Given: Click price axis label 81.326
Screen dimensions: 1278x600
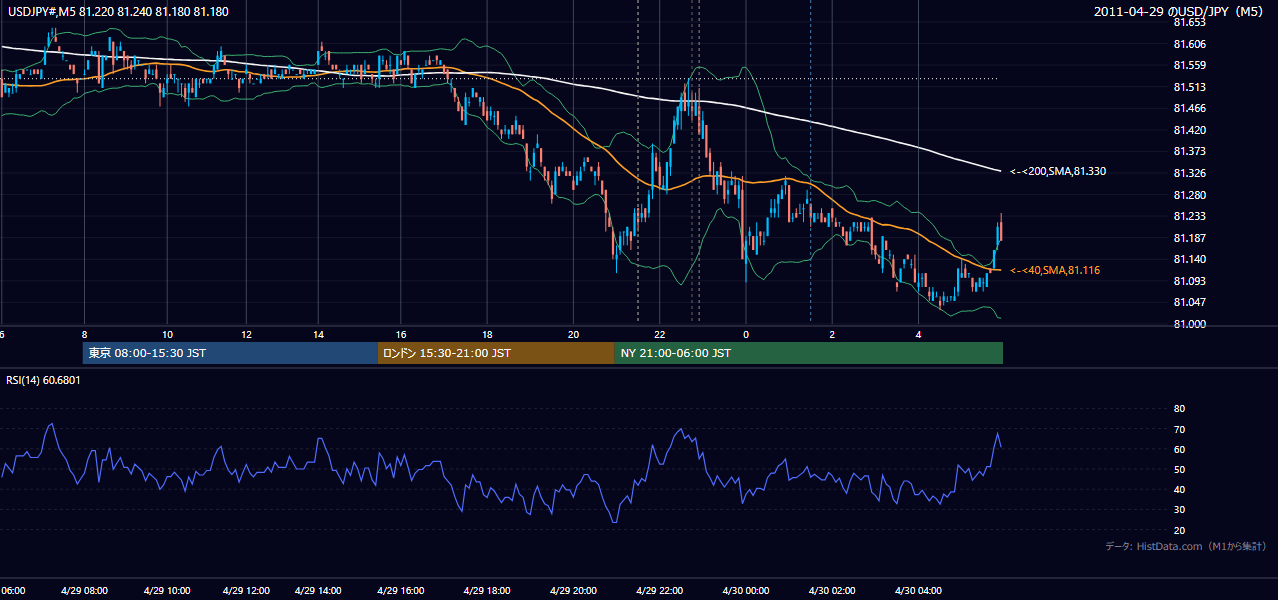Looking at the screenshot, I should coord(1189,173).
